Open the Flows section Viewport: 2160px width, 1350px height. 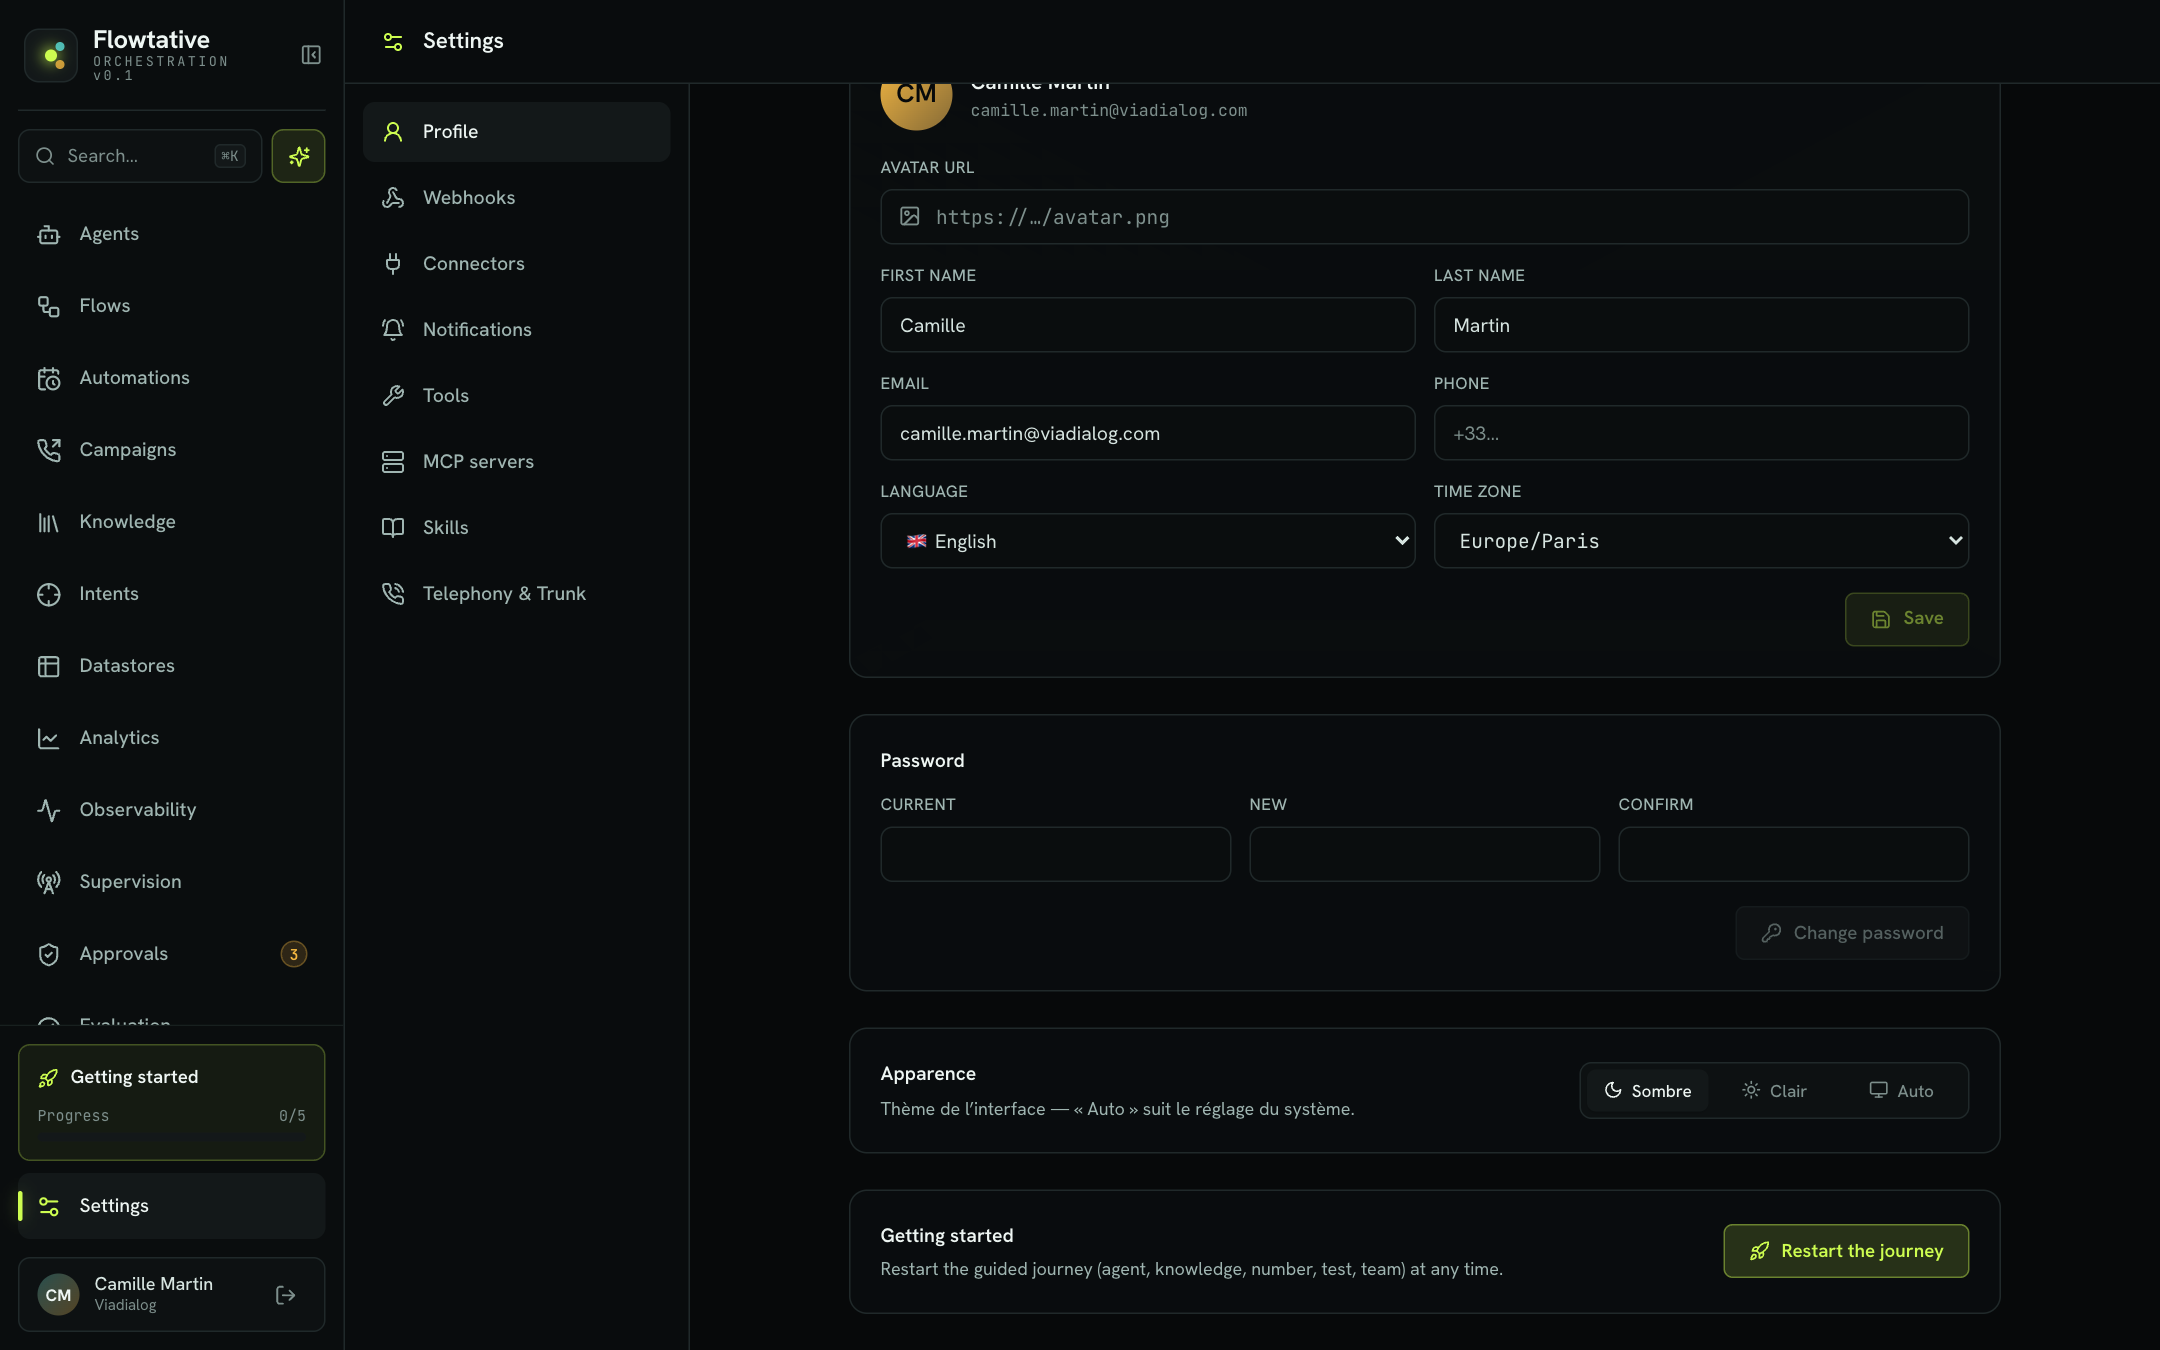[171, 306]
